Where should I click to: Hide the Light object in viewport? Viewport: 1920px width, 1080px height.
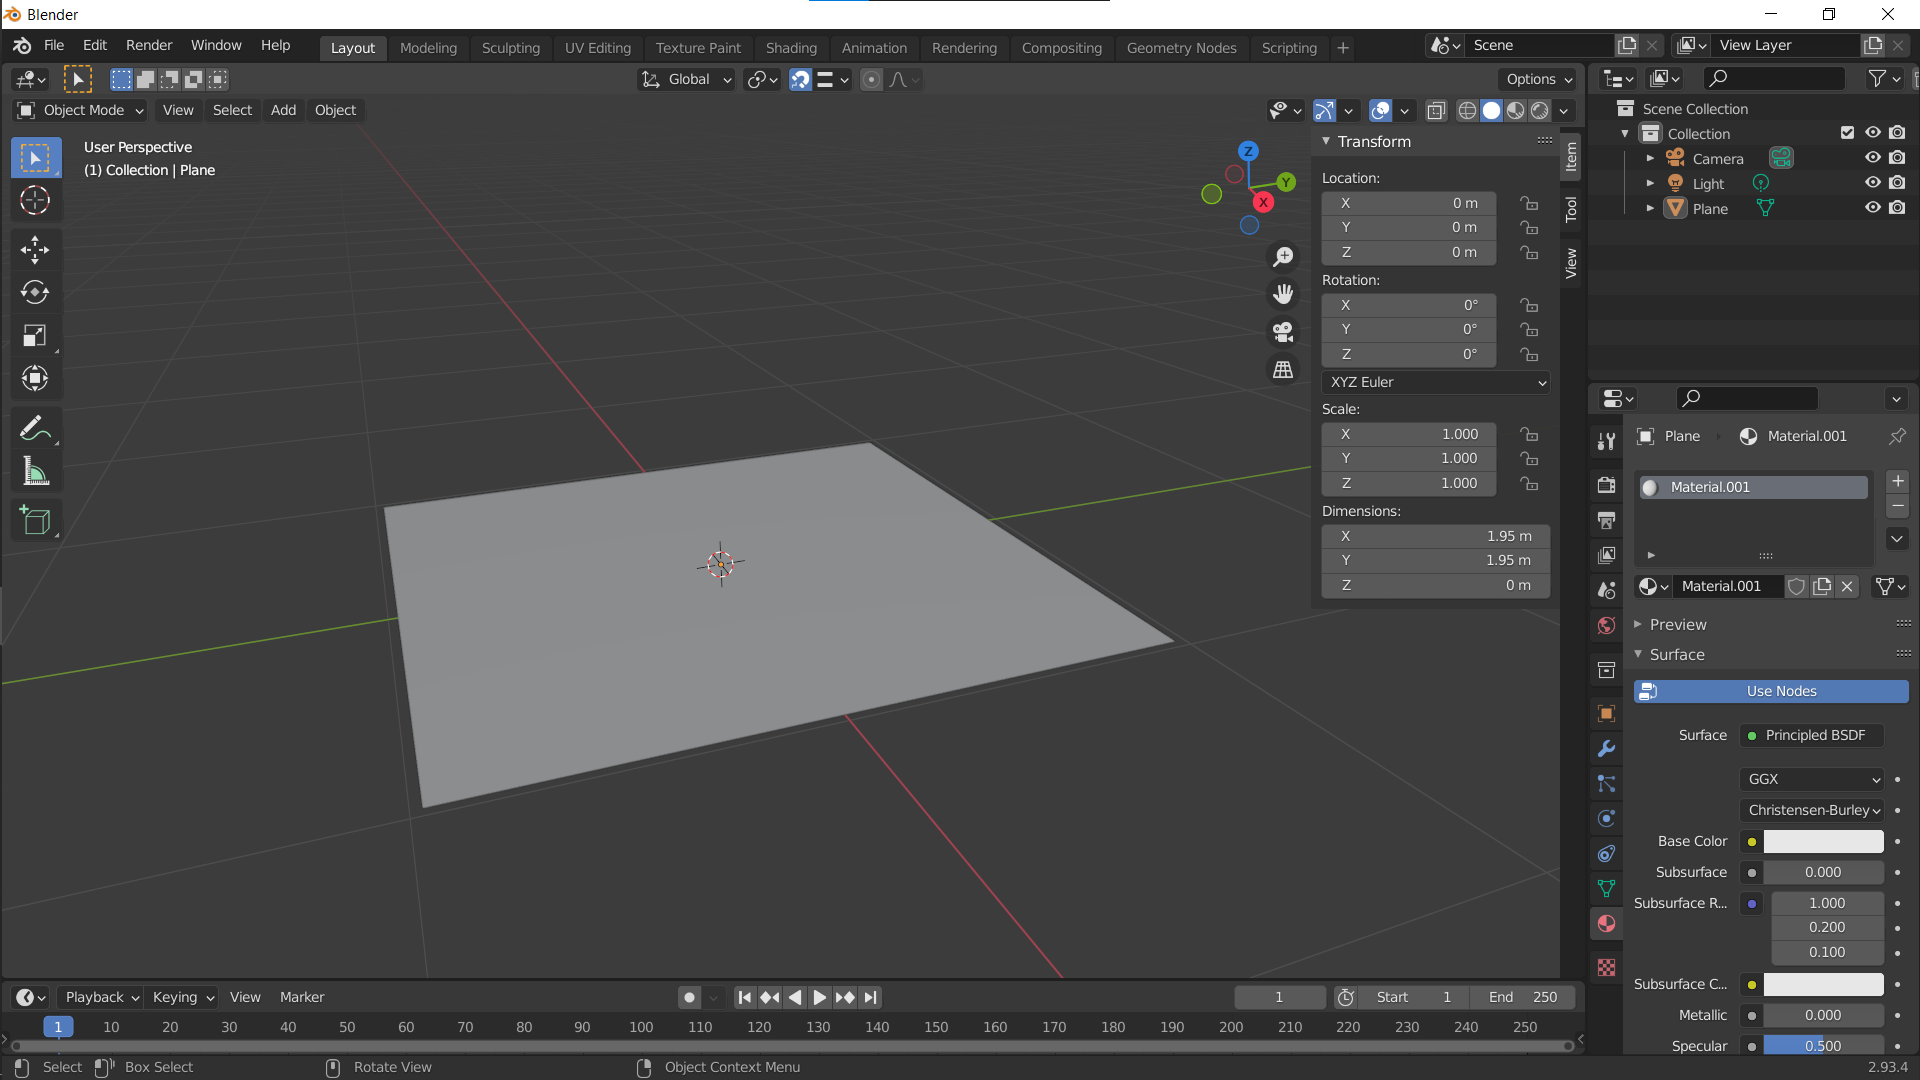click(x=1872, y=183)
